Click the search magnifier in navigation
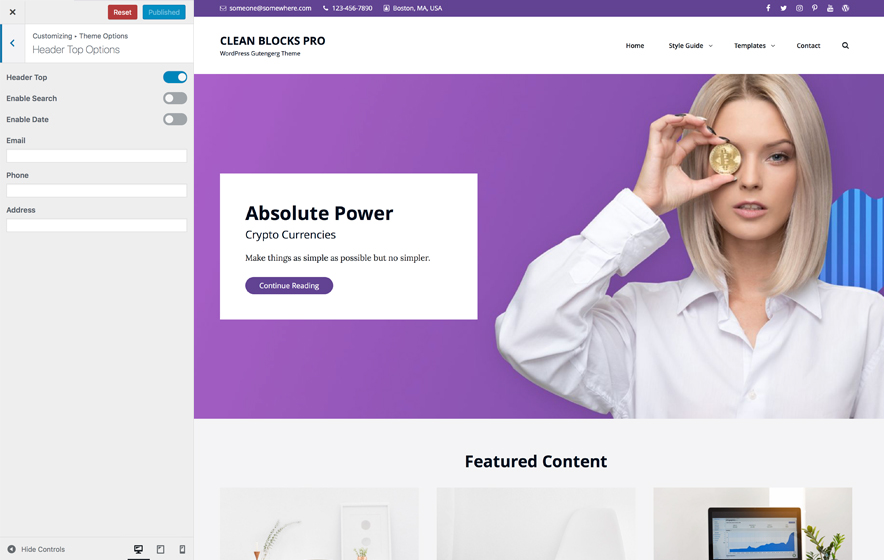Viewport: 884px width, 560px height. (x=845, y=46)
